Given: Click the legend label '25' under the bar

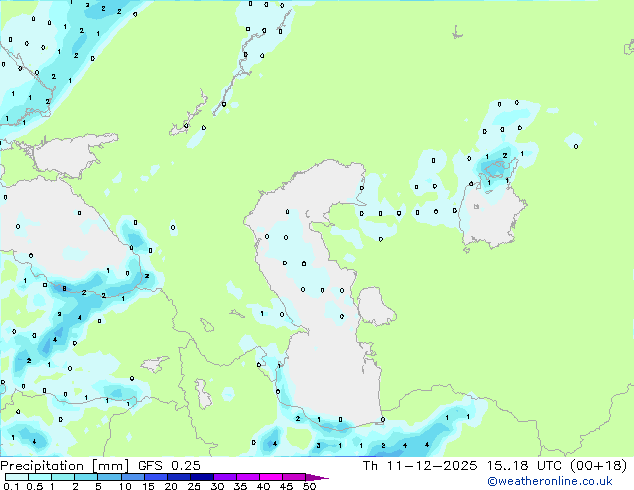Looking at the screenshot, I should click(194, 486).
